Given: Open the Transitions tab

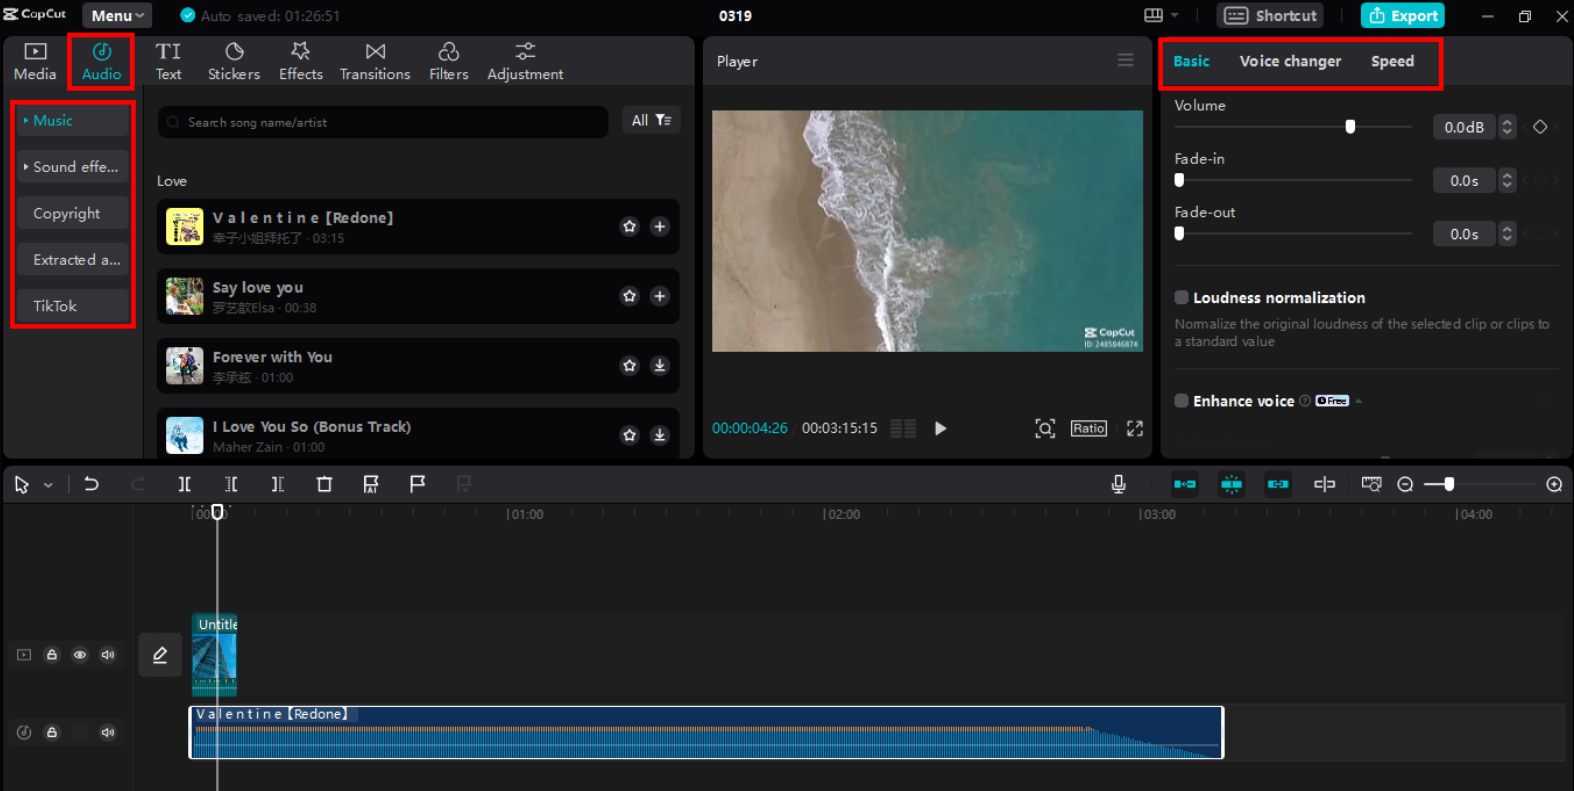Looking at the screenshot, I should 375,61.
